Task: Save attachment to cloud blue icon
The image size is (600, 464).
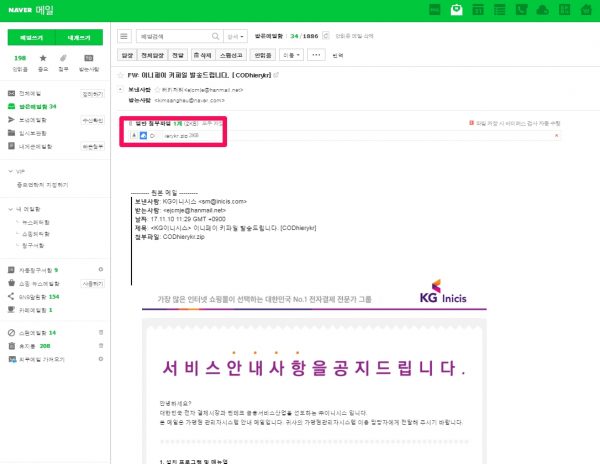Action: (x=143, y=135)
